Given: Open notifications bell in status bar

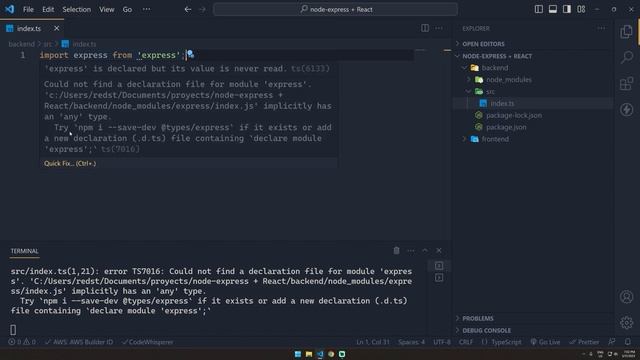Looking at the screenshot, I should [x=628, y=342].
